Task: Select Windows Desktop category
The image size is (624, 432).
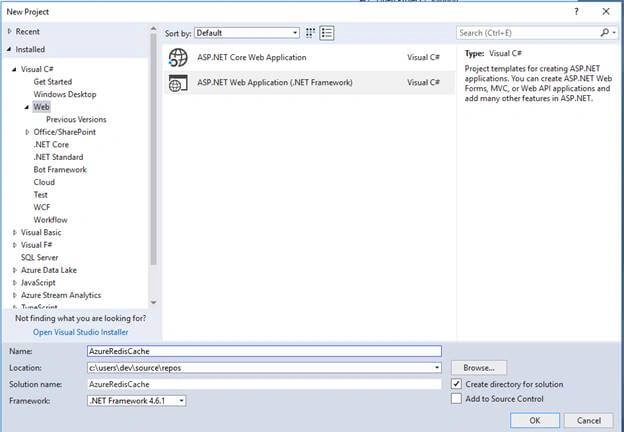Action: click(x=65, y=94)
